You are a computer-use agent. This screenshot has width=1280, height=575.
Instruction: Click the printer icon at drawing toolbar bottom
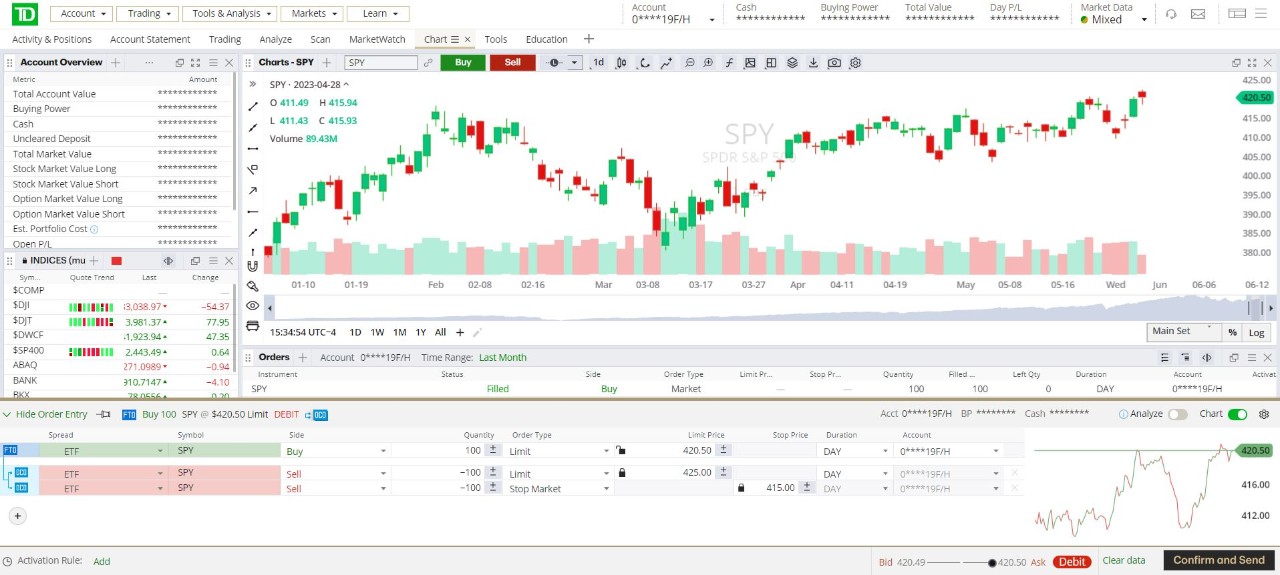click(x=252, y=326)
